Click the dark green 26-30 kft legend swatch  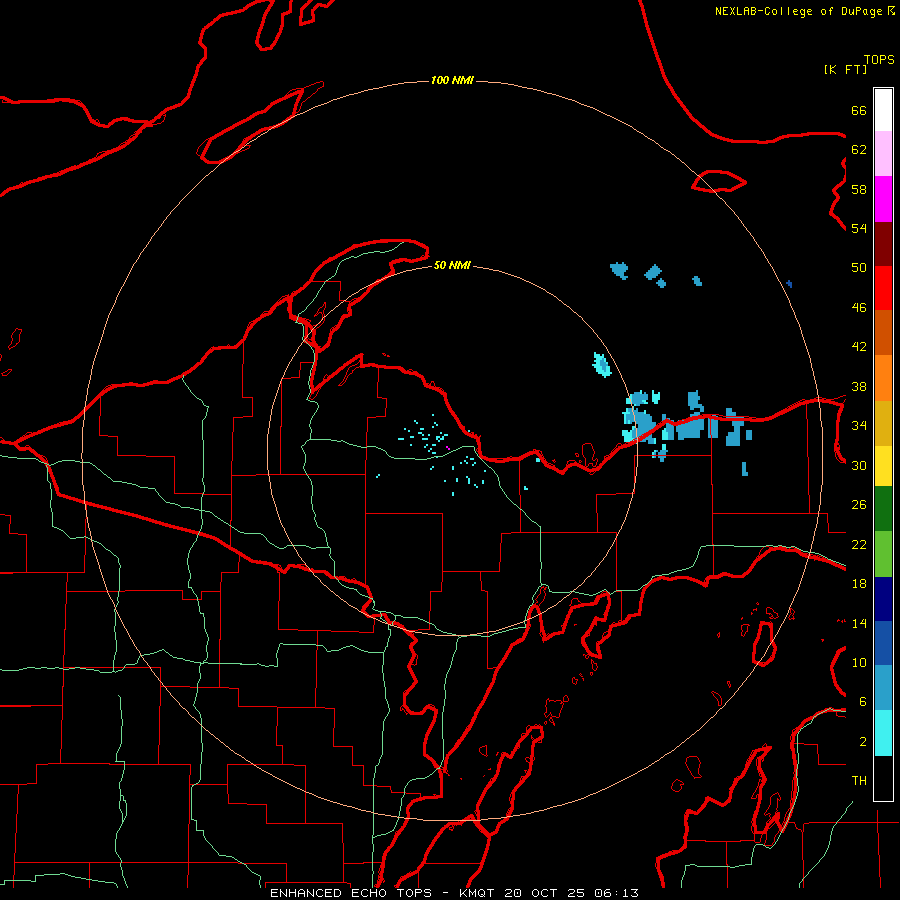pyautogui.click(x=883, y=509)
